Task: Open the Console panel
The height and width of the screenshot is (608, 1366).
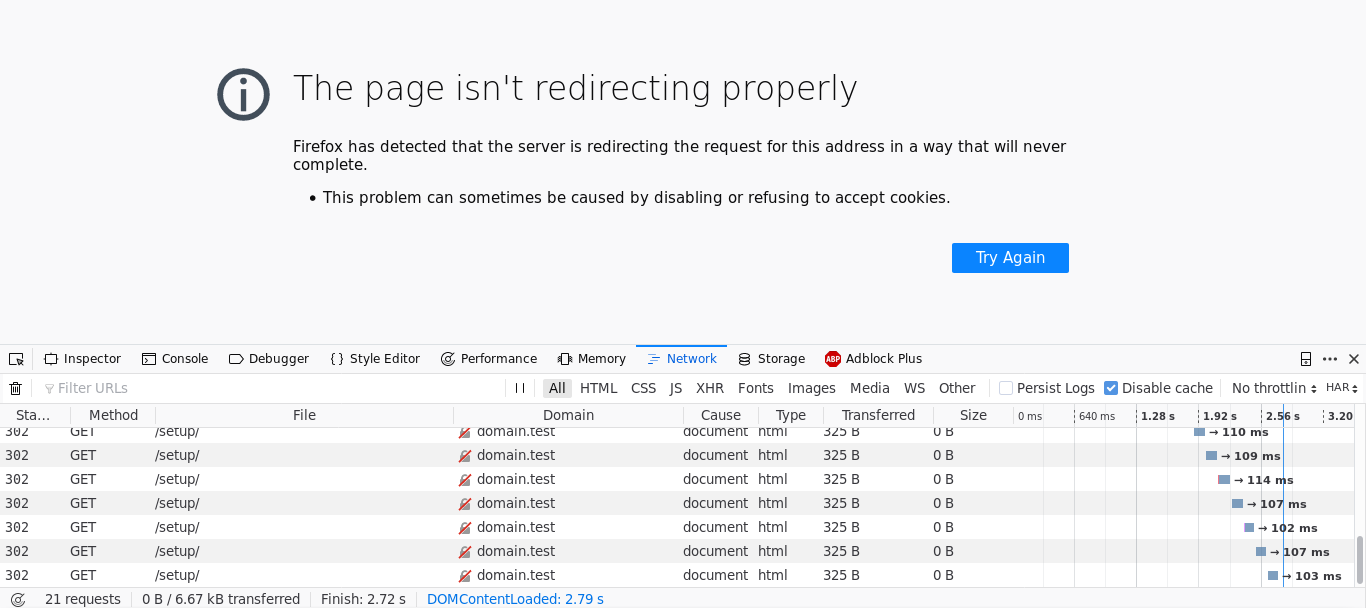Action: 175,358
